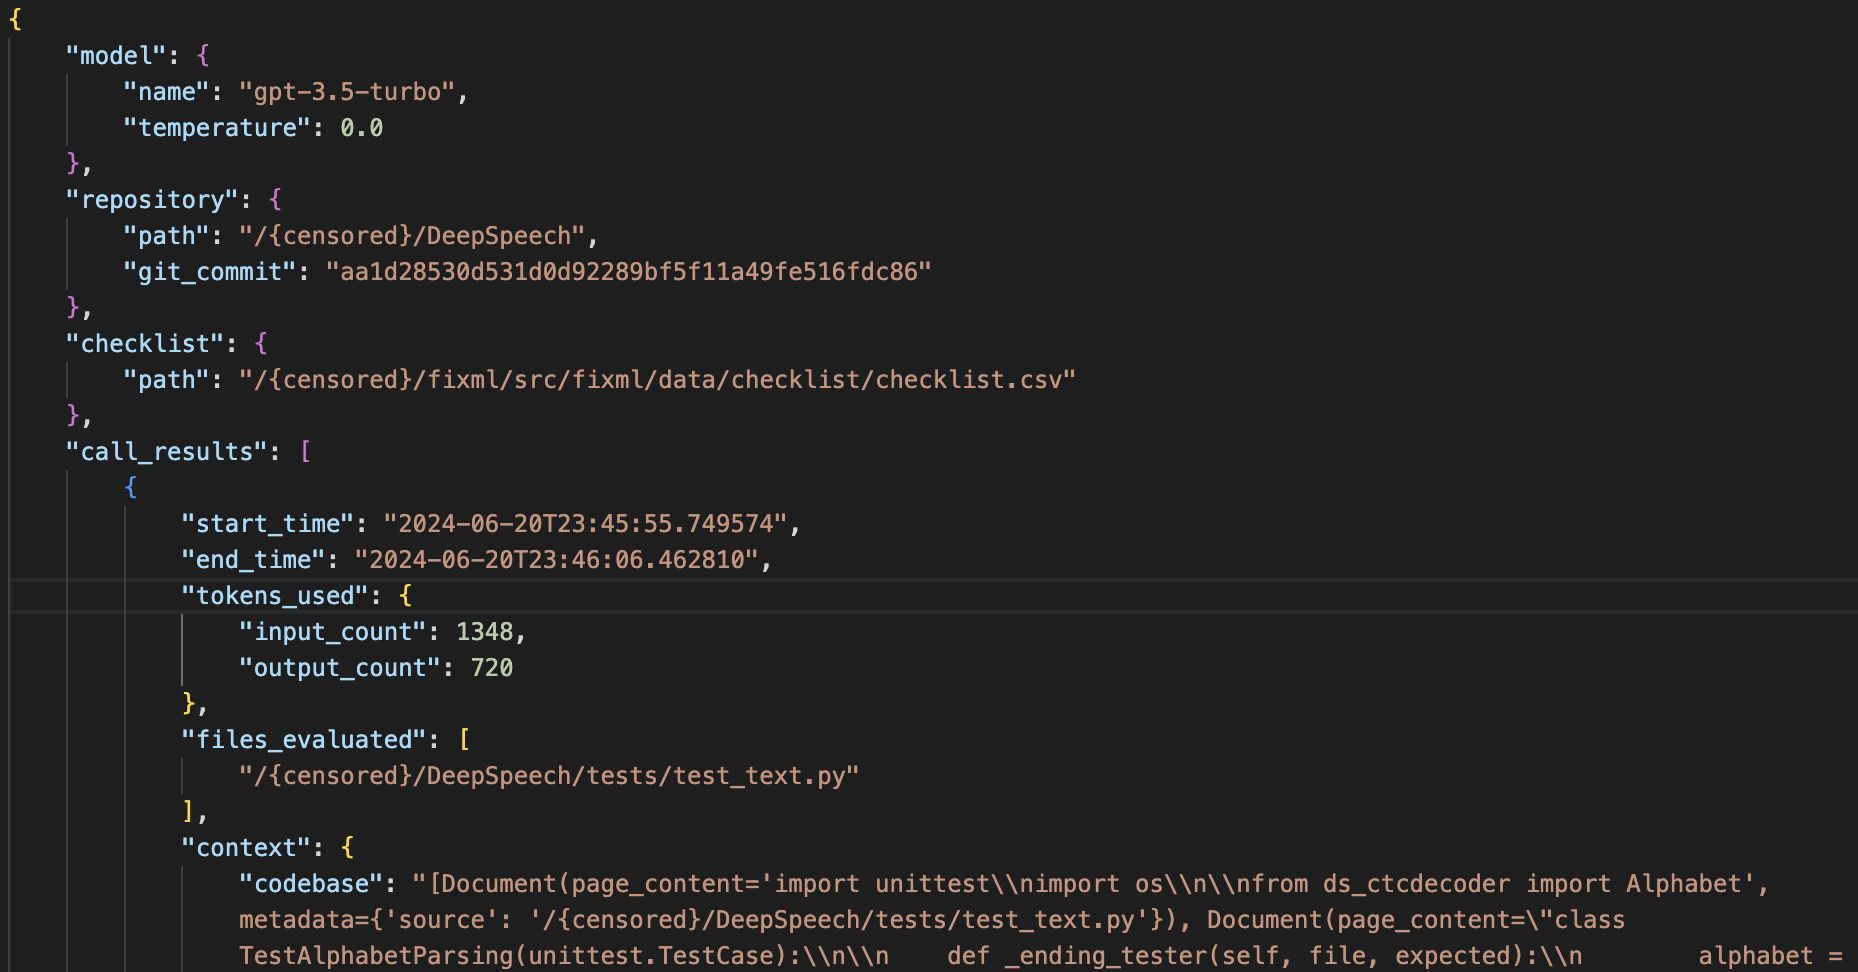The width and height of the screenshot is (1858, 972).
Task: Click the checklist.csv path string
Action: [657, 380]
